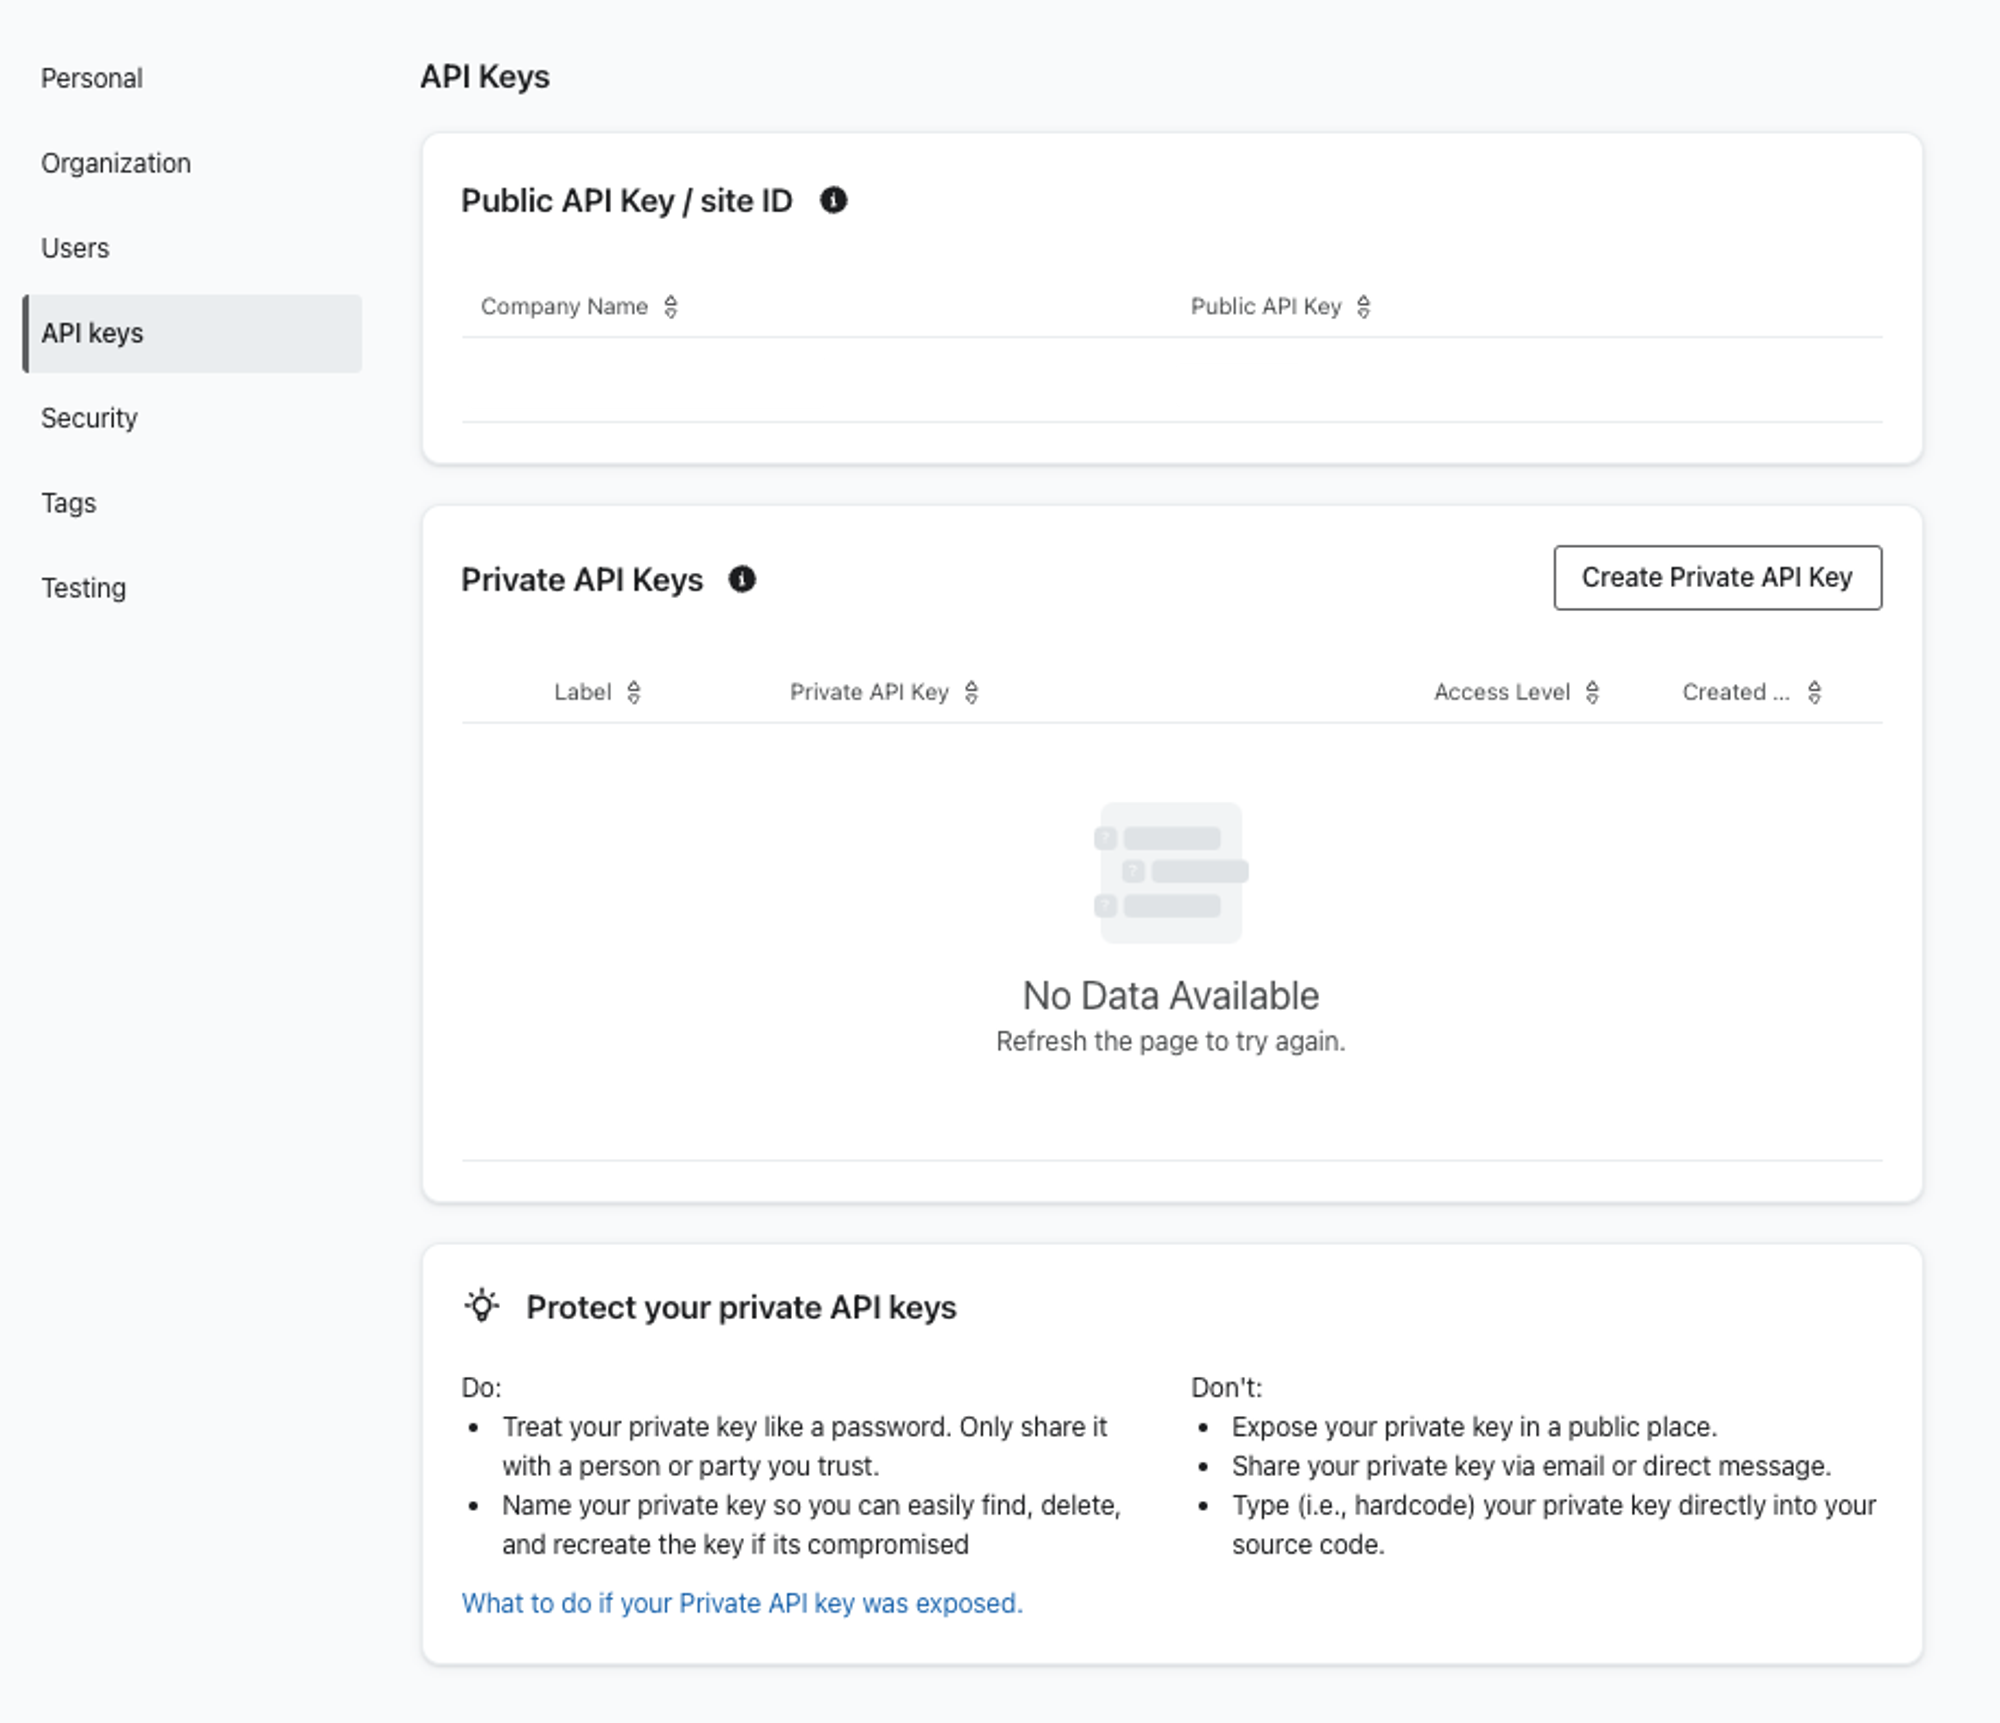
Task: Open info tooltip for Public API Key / site ID
Action: [833, 201]
